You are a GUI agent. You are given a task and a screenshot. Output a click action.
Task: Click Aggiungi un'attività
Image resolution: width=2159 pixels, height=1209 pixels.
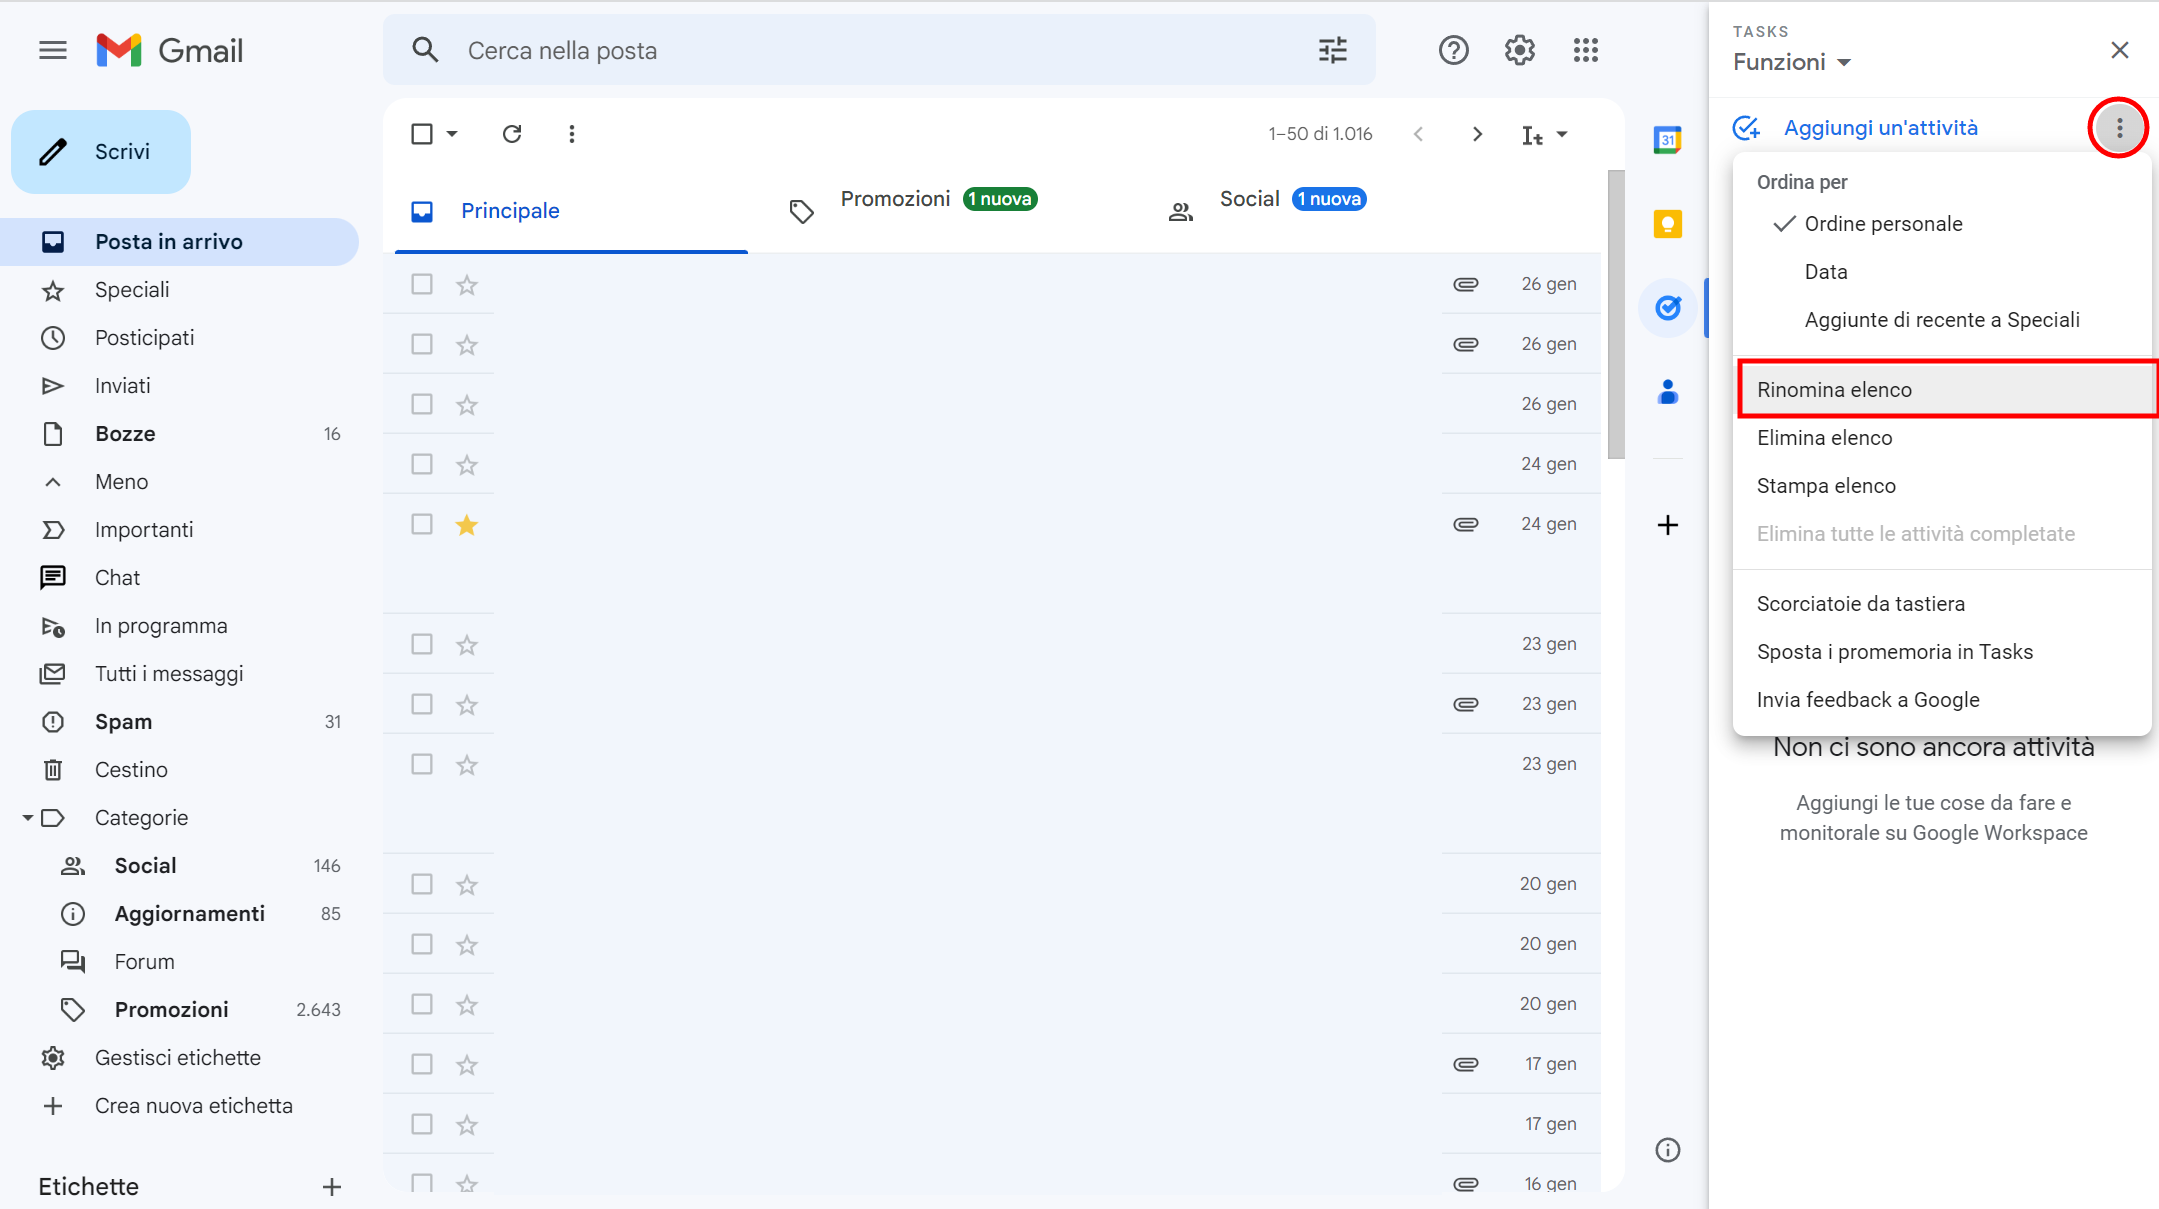coord(1880,128)
